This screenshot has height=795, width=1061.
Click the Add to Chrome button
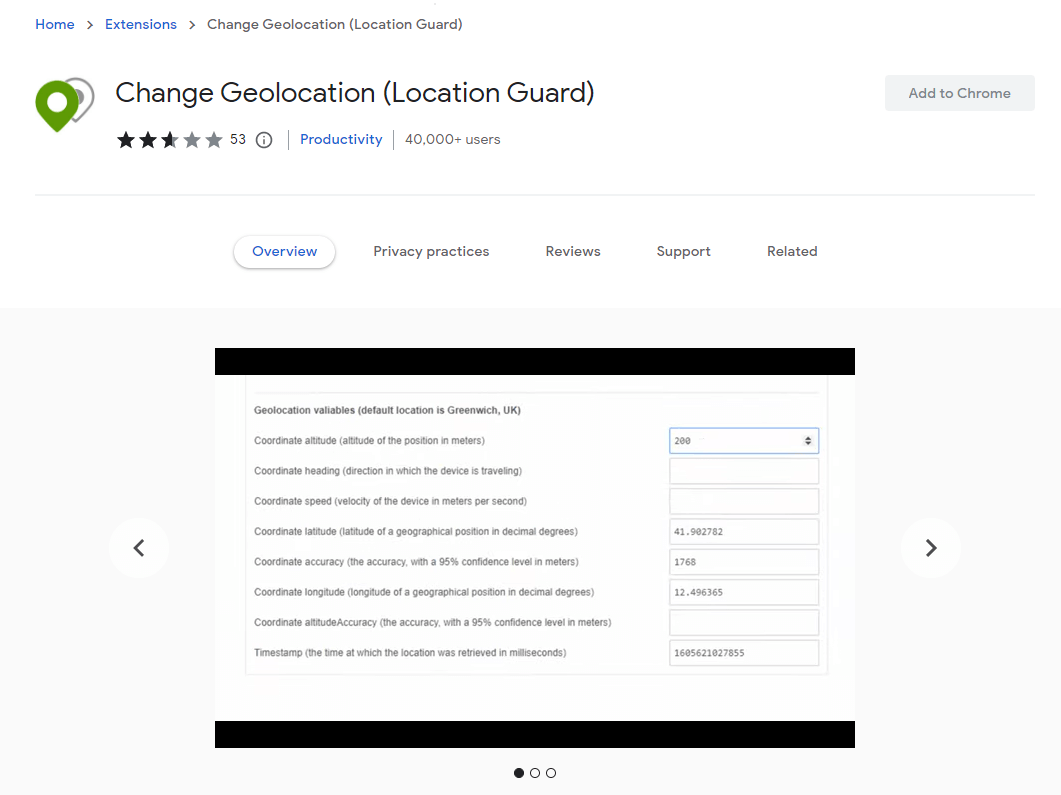960,93
